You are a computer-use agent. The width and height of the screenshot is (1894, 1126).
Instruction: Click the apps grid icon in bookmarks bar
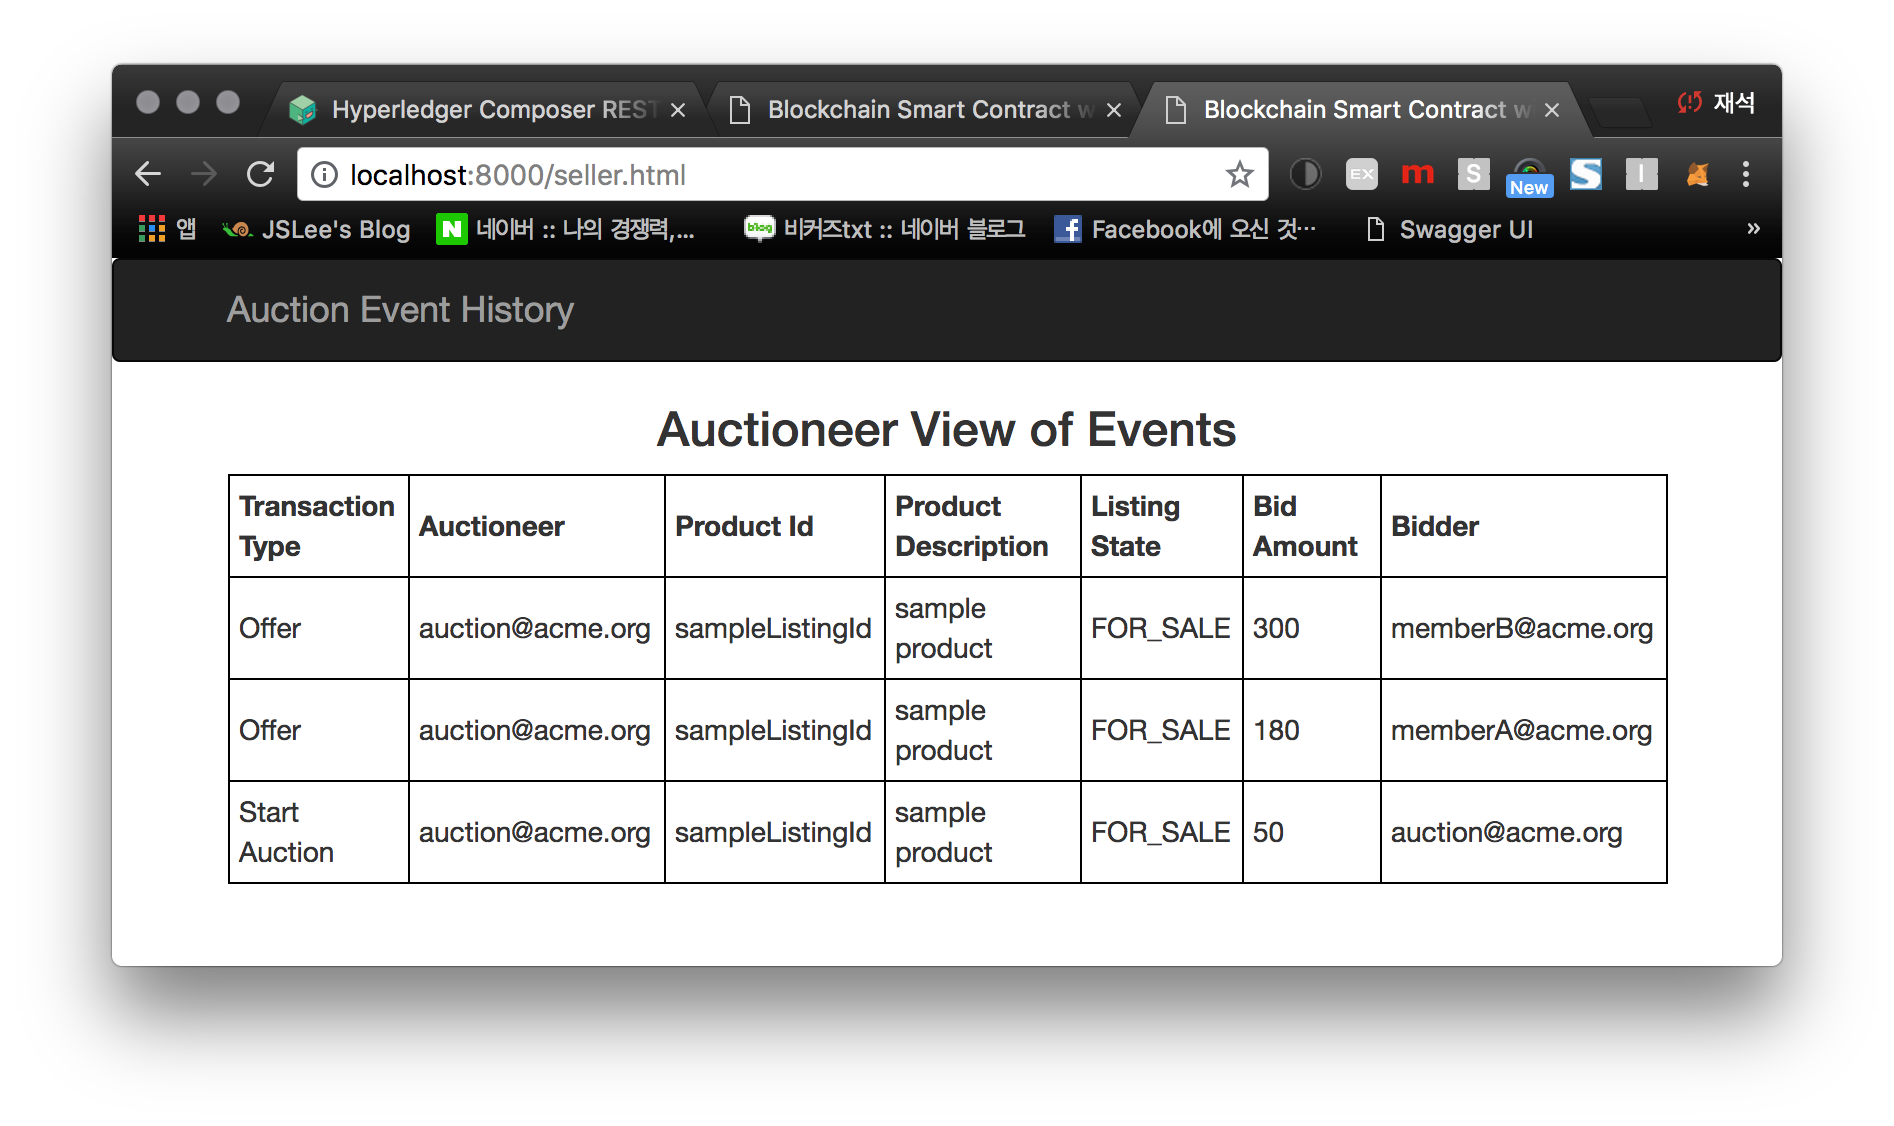[152, 229]
